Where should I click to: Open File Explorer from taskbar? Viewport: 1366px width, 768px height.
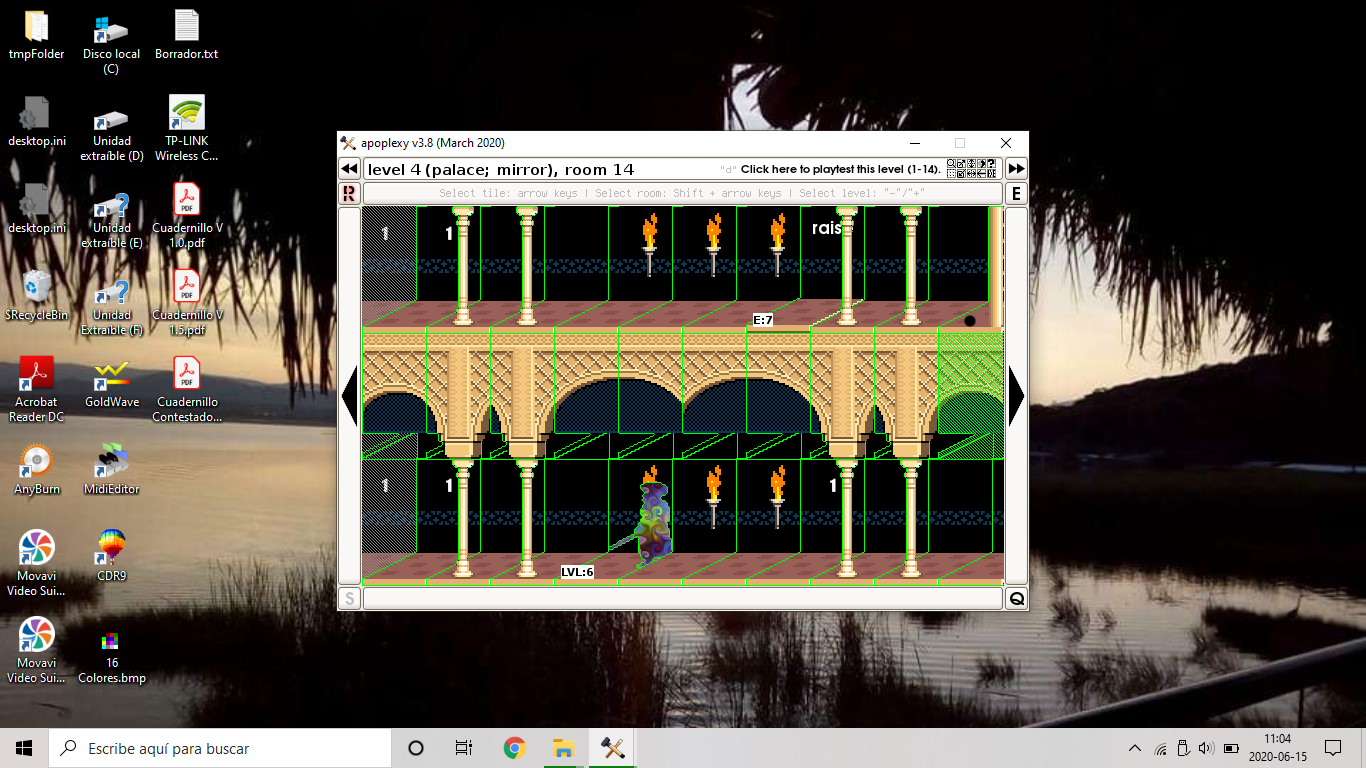coord(563,748)
